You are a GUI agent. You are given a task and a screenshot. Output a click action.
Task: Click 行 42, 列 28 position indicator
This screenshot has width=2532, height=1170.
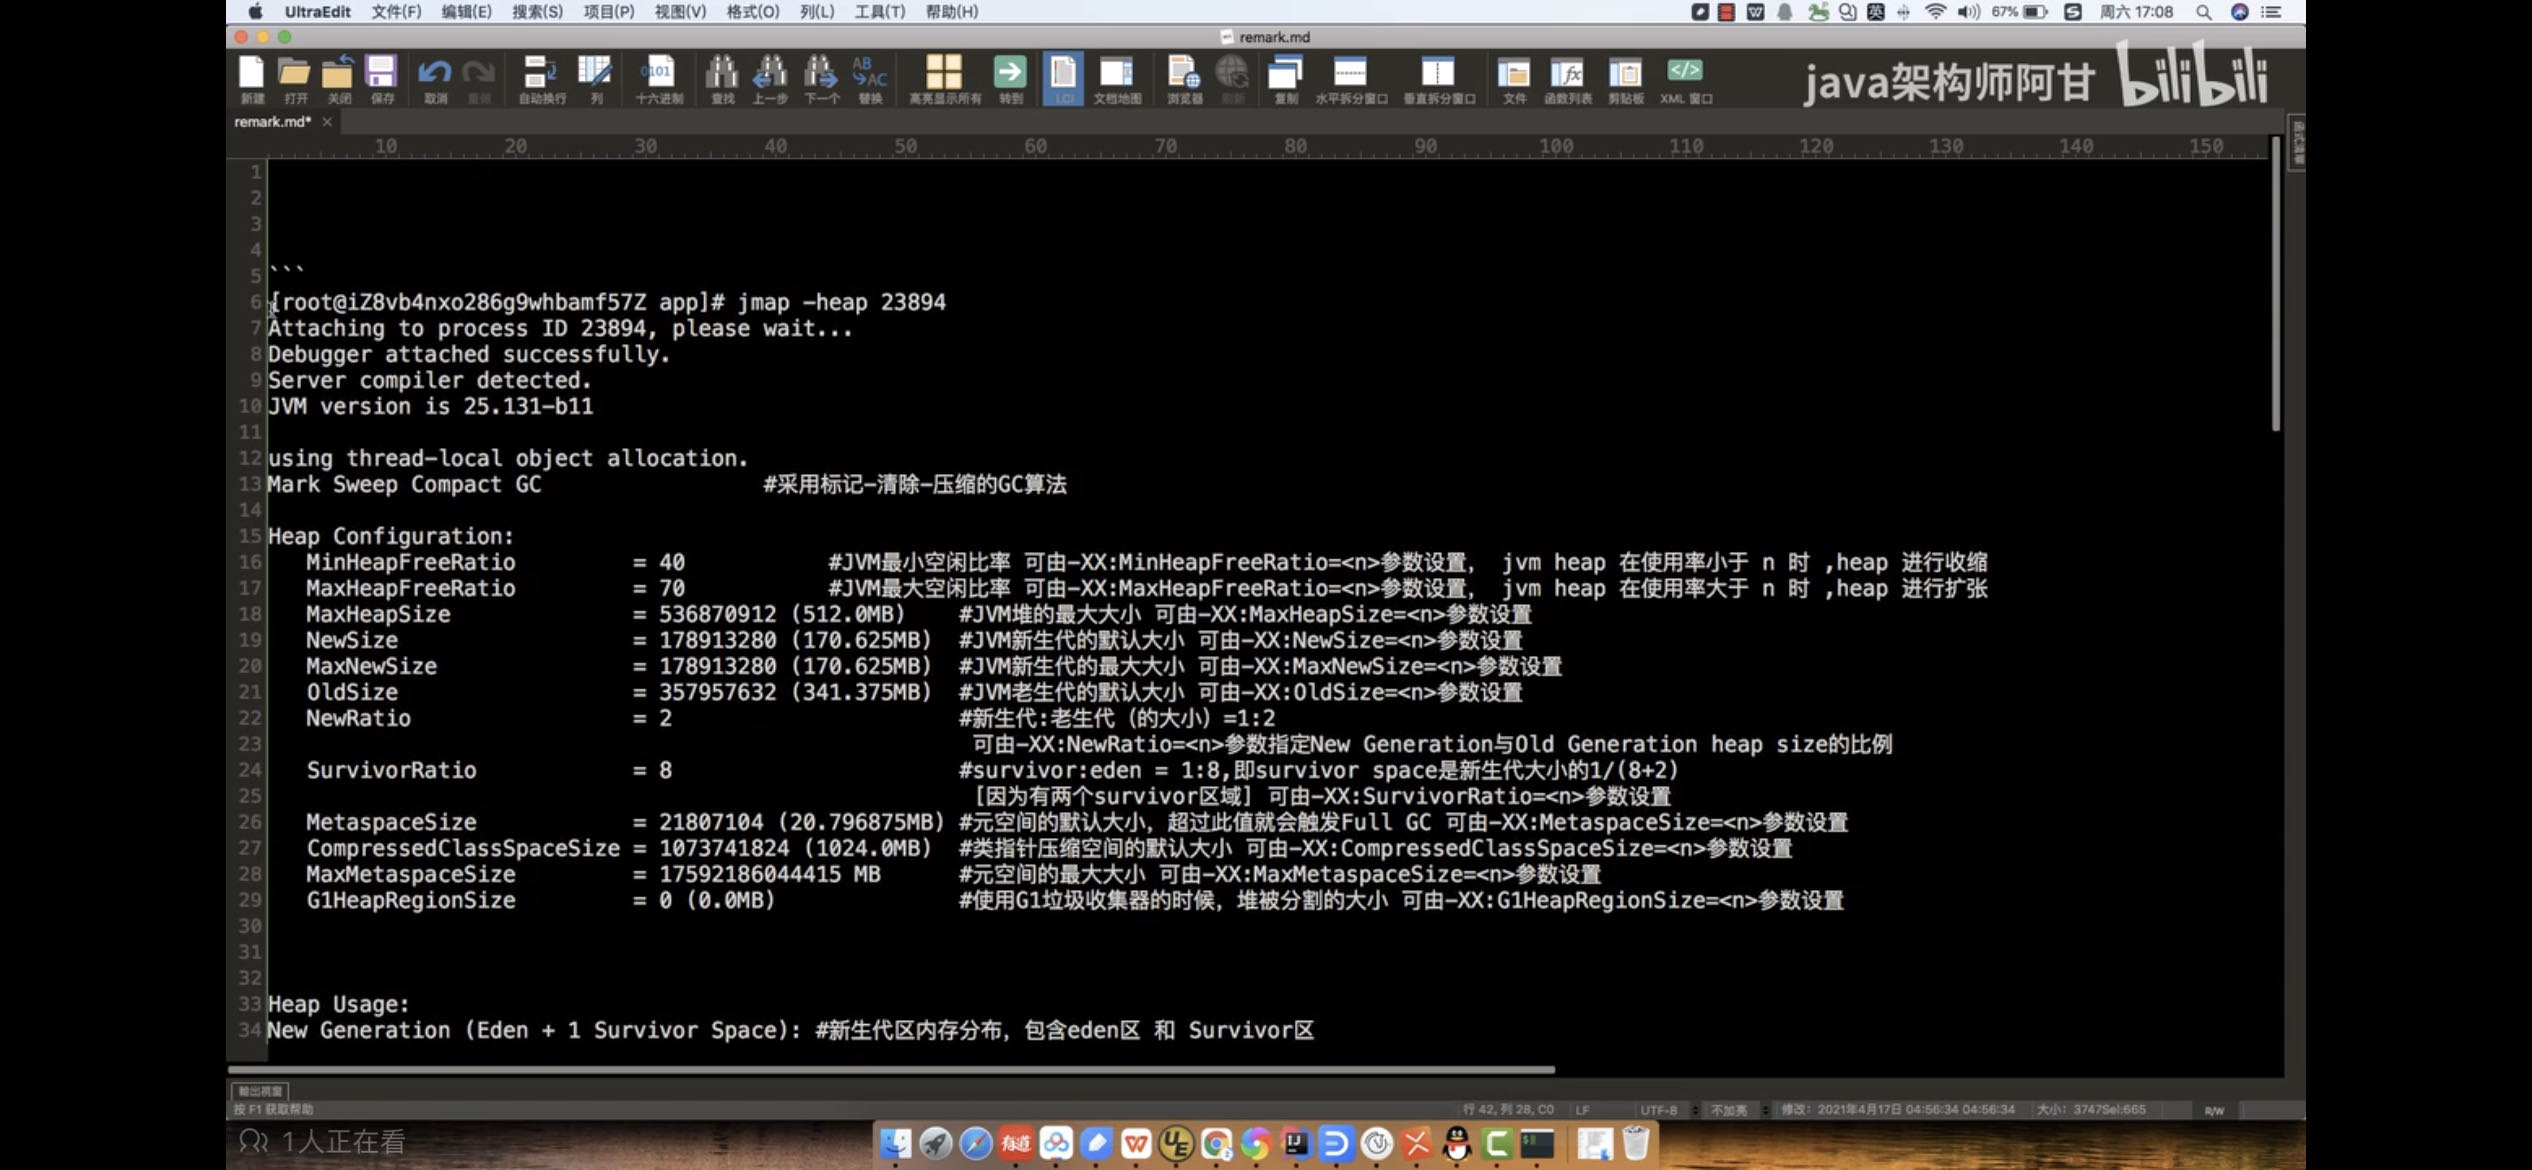pos(1508,1110)
